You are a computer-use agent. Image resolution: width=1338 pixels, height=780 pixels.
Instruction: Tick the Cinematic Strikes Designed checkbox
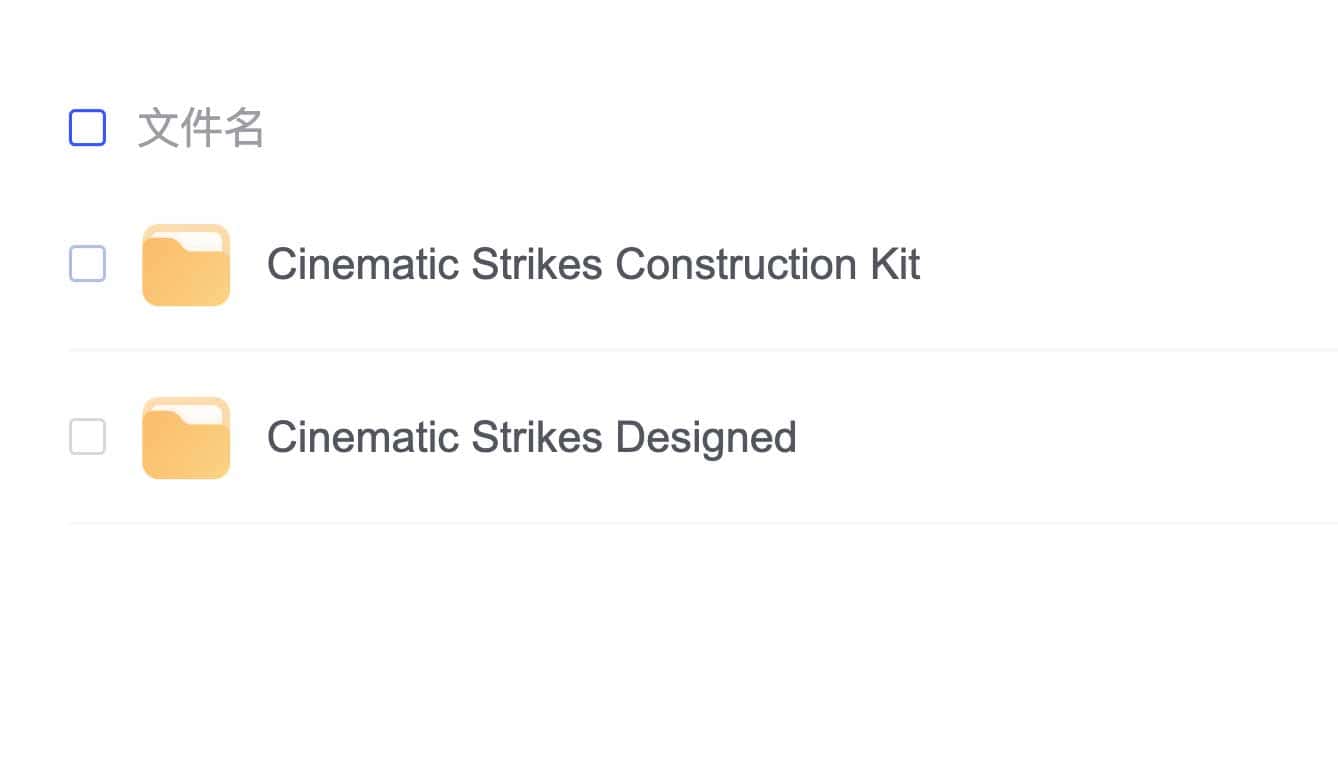click(87, 437)
